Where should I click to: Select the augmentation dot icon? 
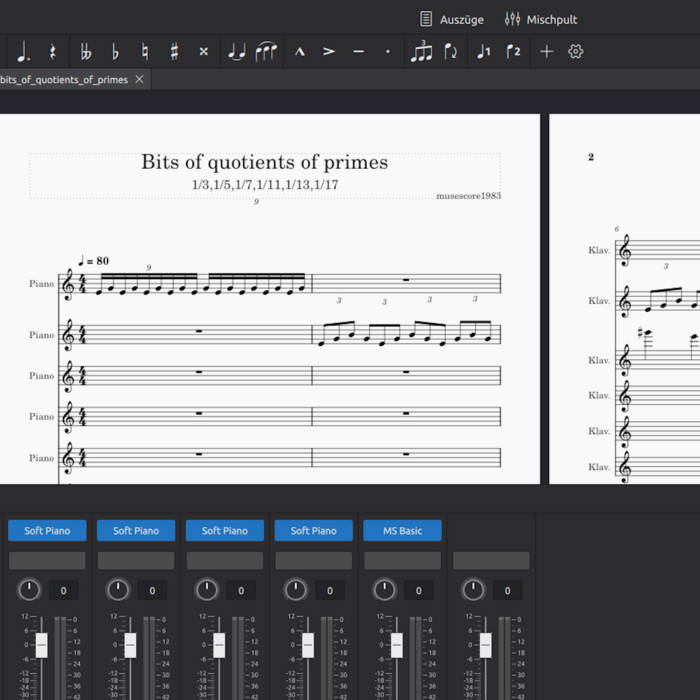tap(23, 52)
